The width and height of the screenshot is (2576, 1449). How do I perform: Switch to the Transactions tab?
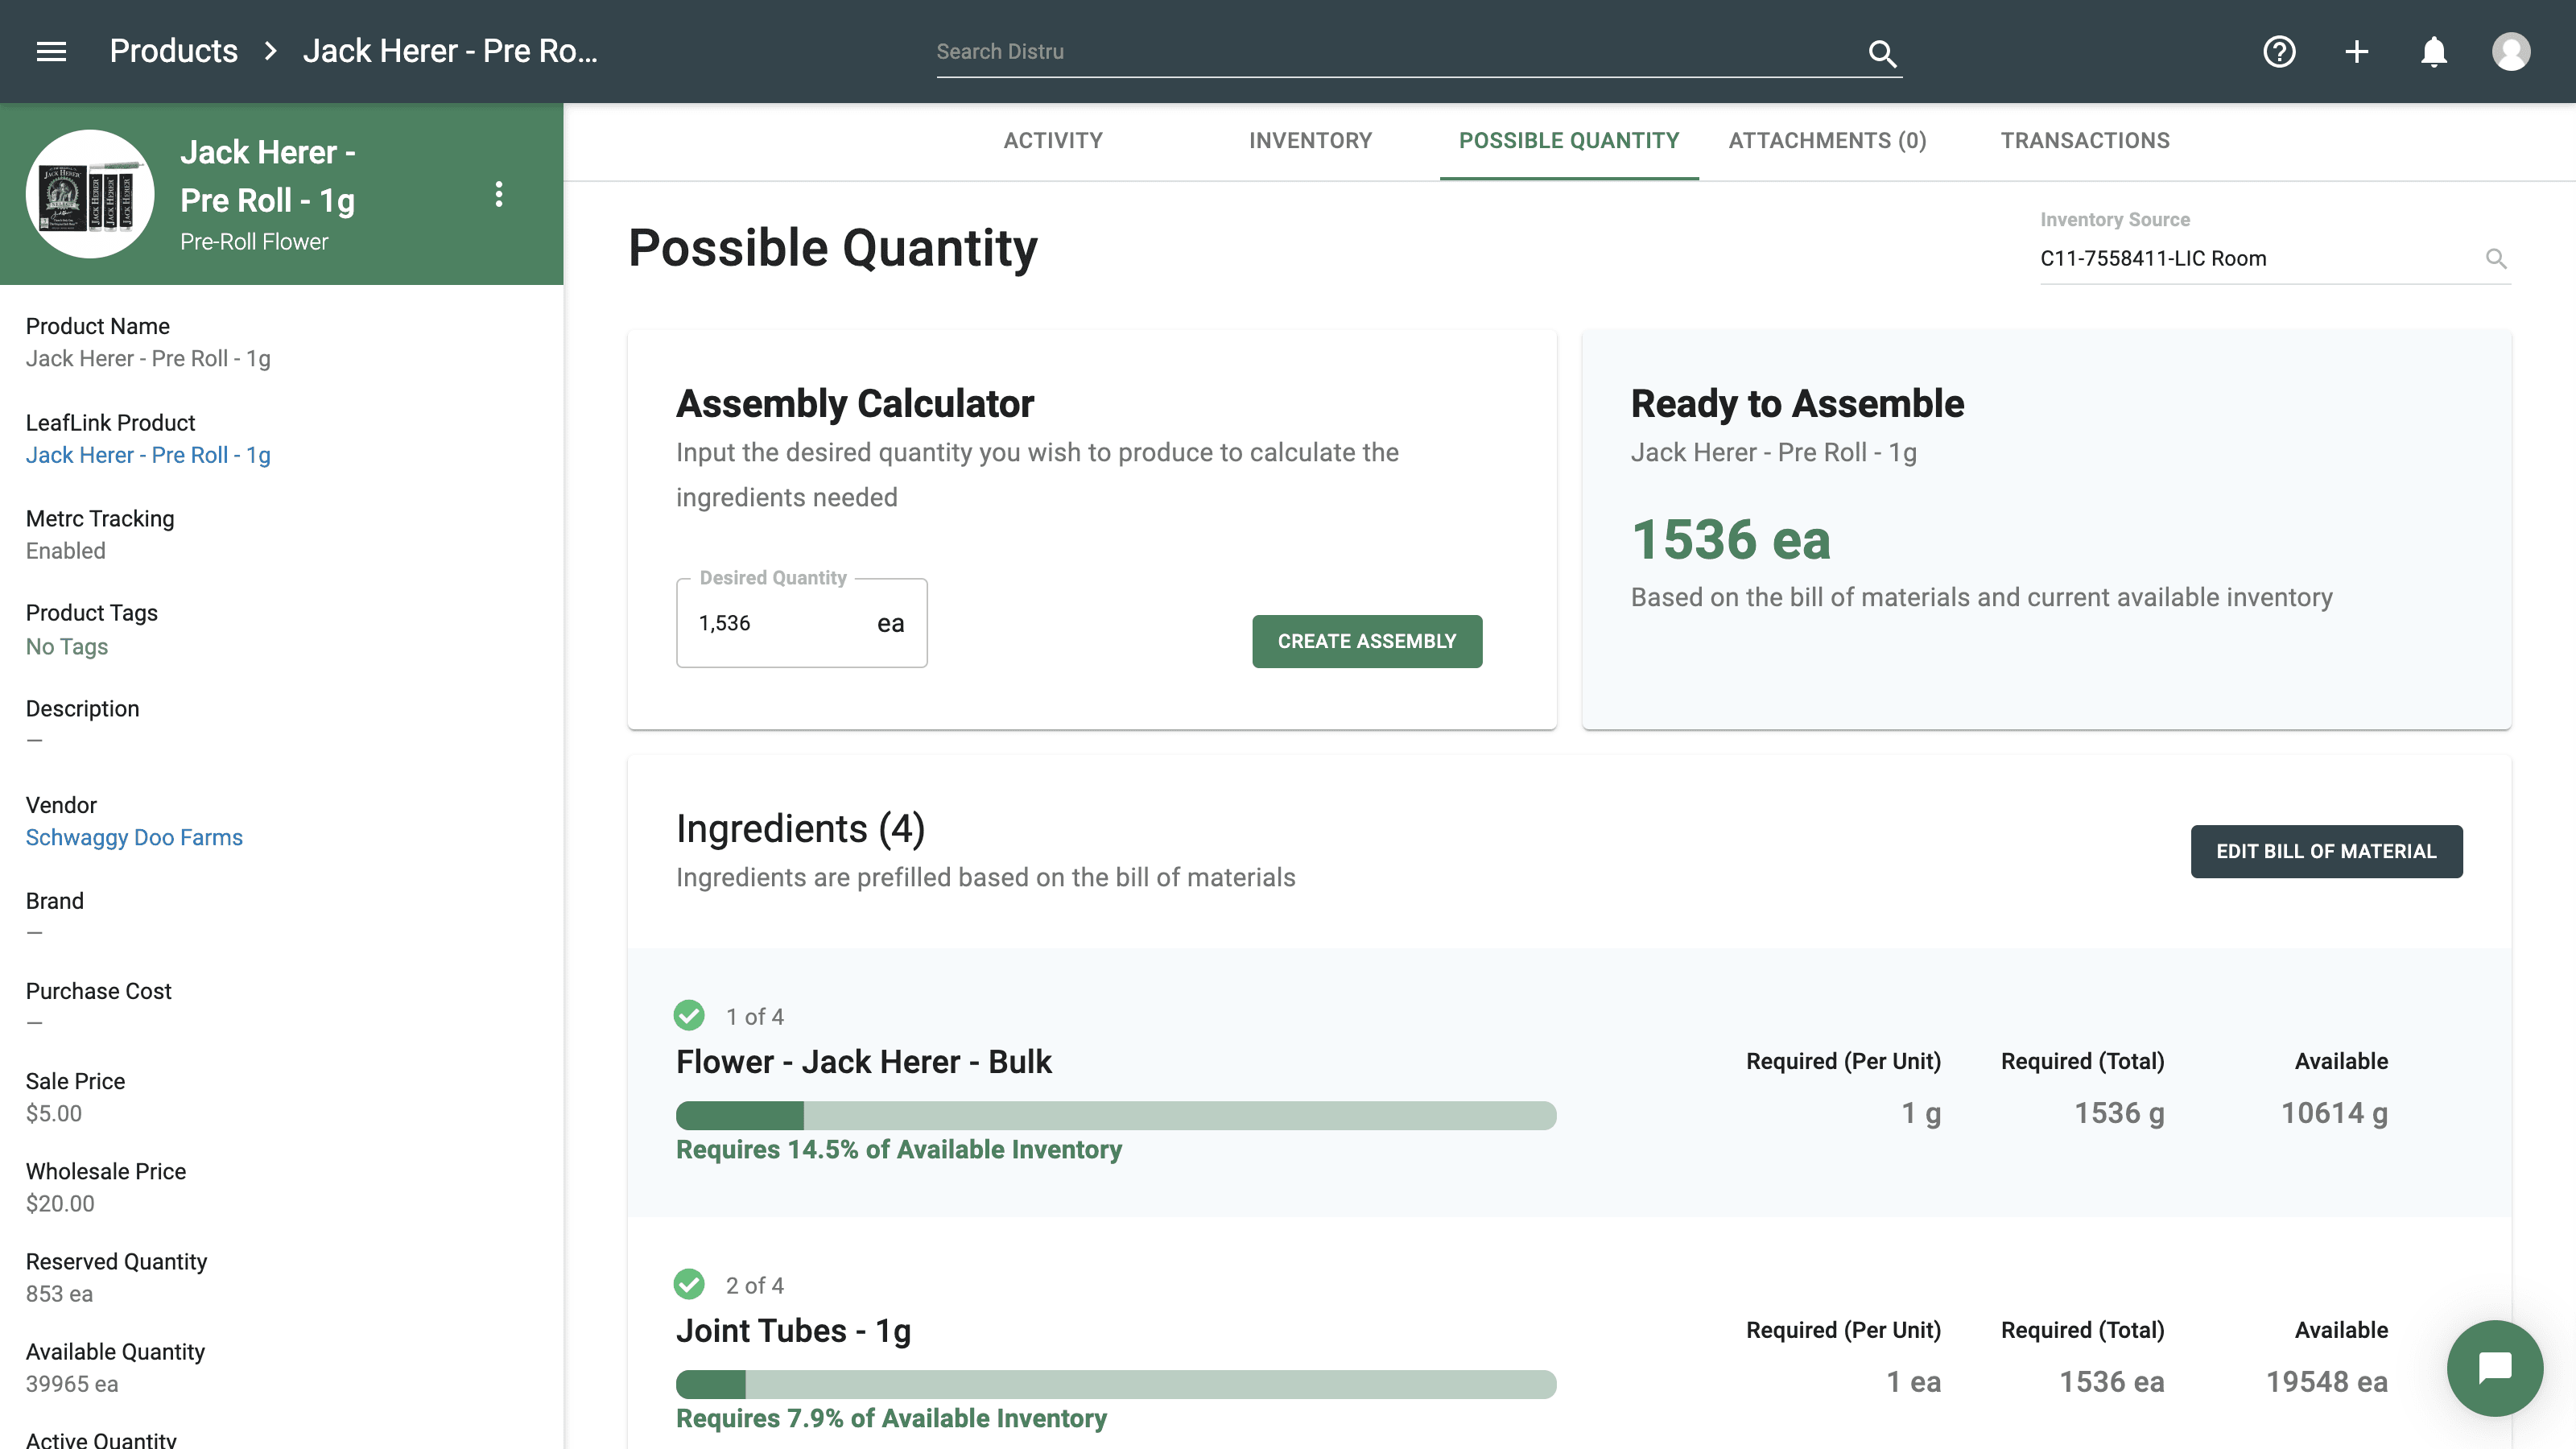[2085, 141]
